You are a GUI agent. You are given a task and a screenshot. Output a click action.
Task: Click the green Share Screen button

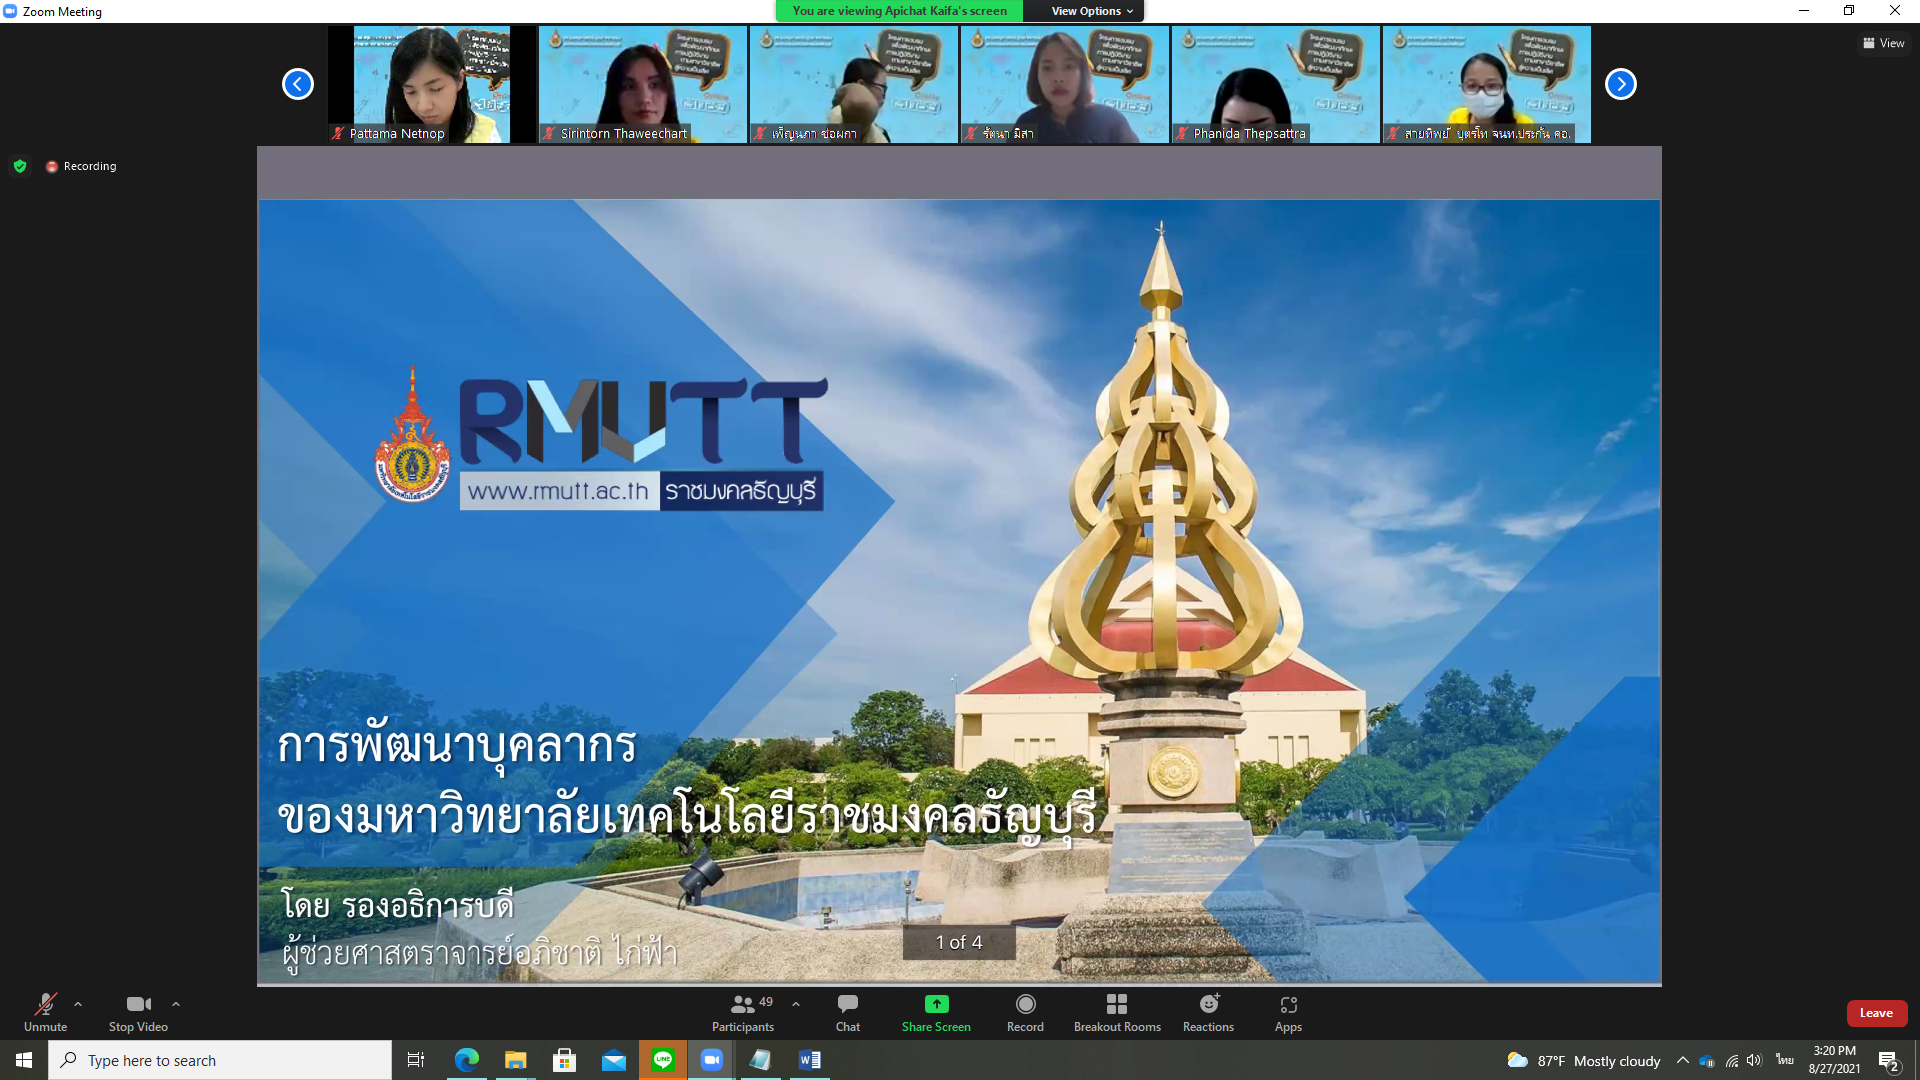(x=936, y=1012)
